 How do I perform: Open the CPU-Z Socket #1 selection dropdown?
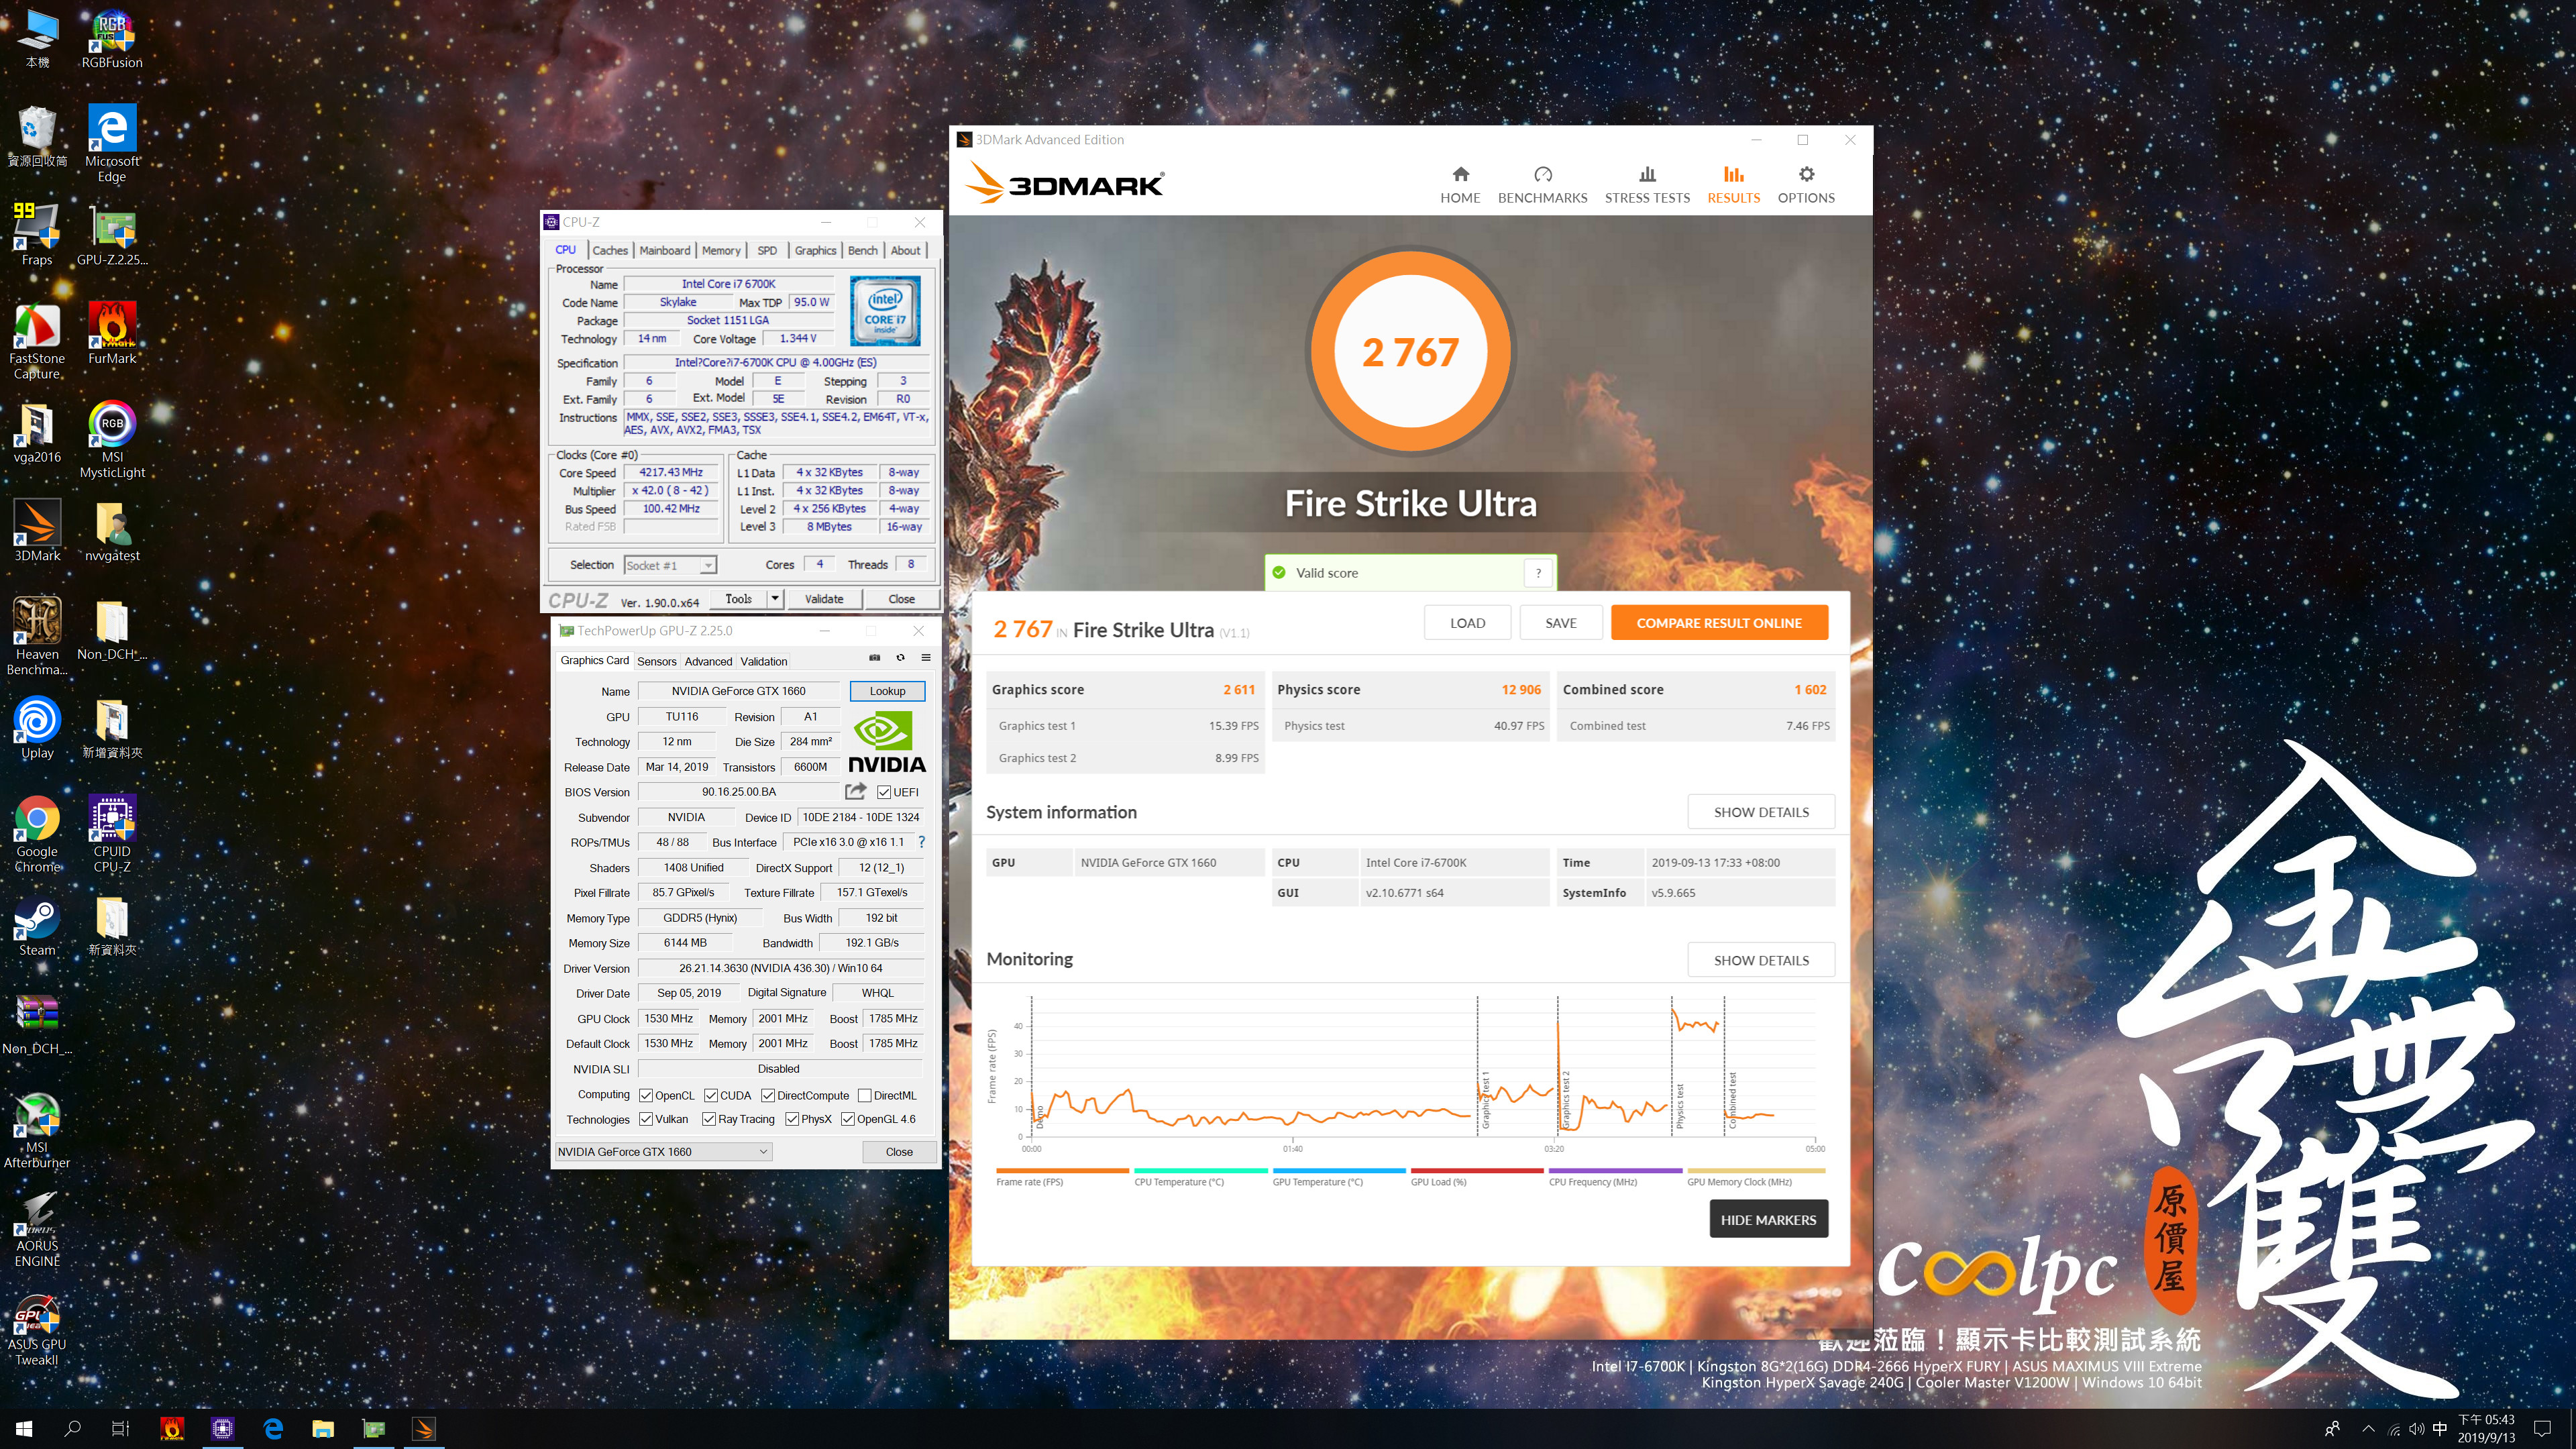pos(670,565)
